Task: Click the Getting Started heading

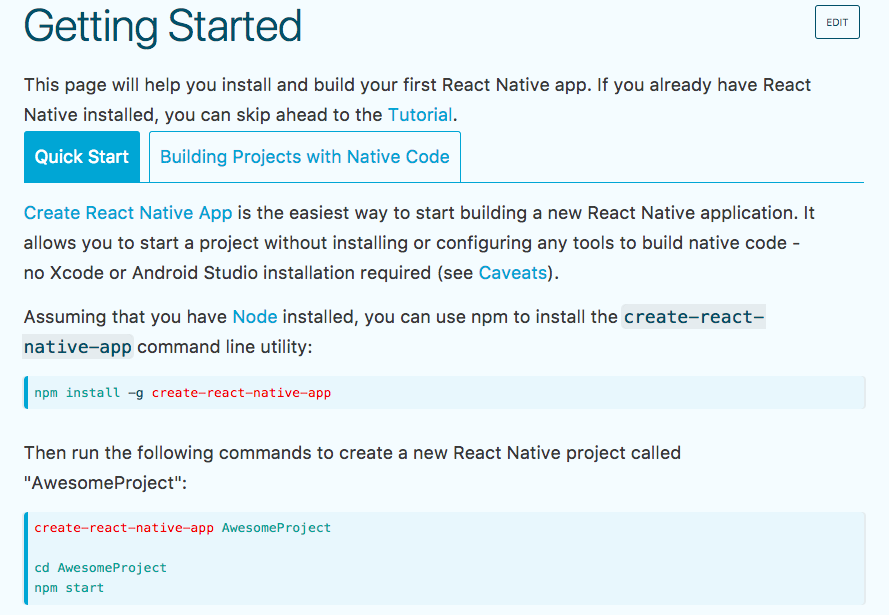Action: click(162, 26)
